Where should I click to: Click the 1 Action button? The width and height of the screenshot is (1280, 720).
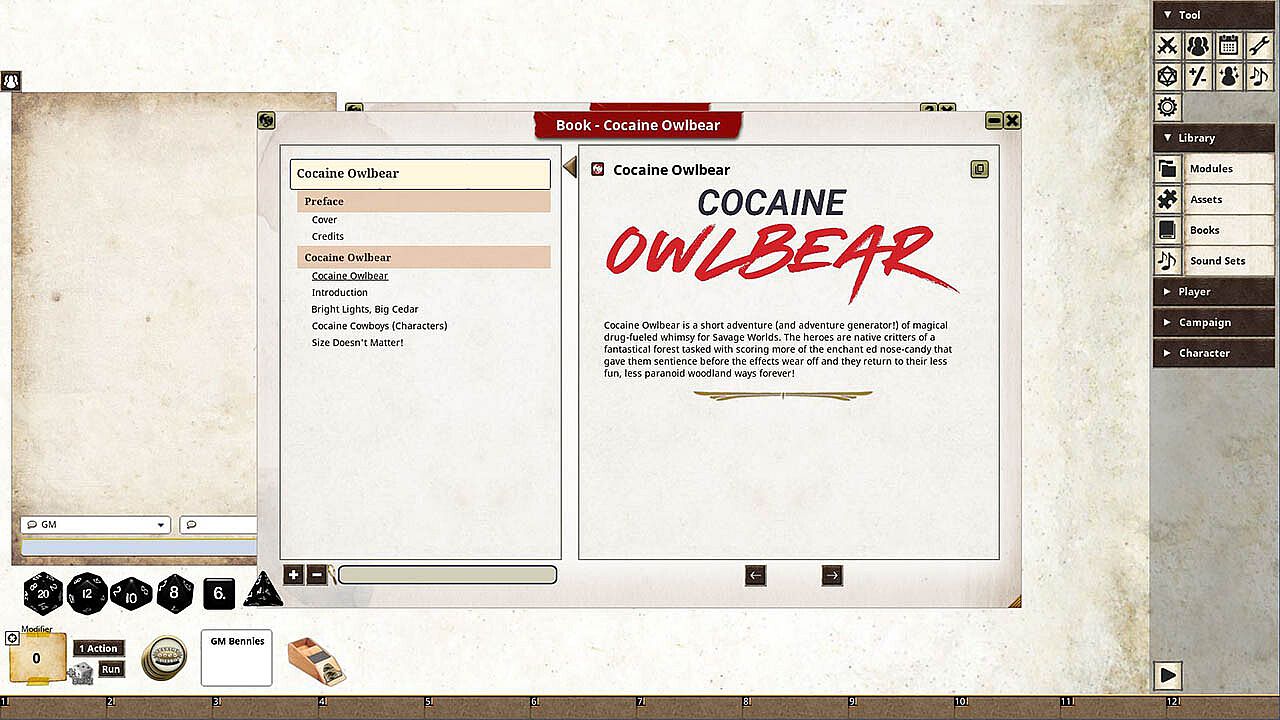coord(98,649)
